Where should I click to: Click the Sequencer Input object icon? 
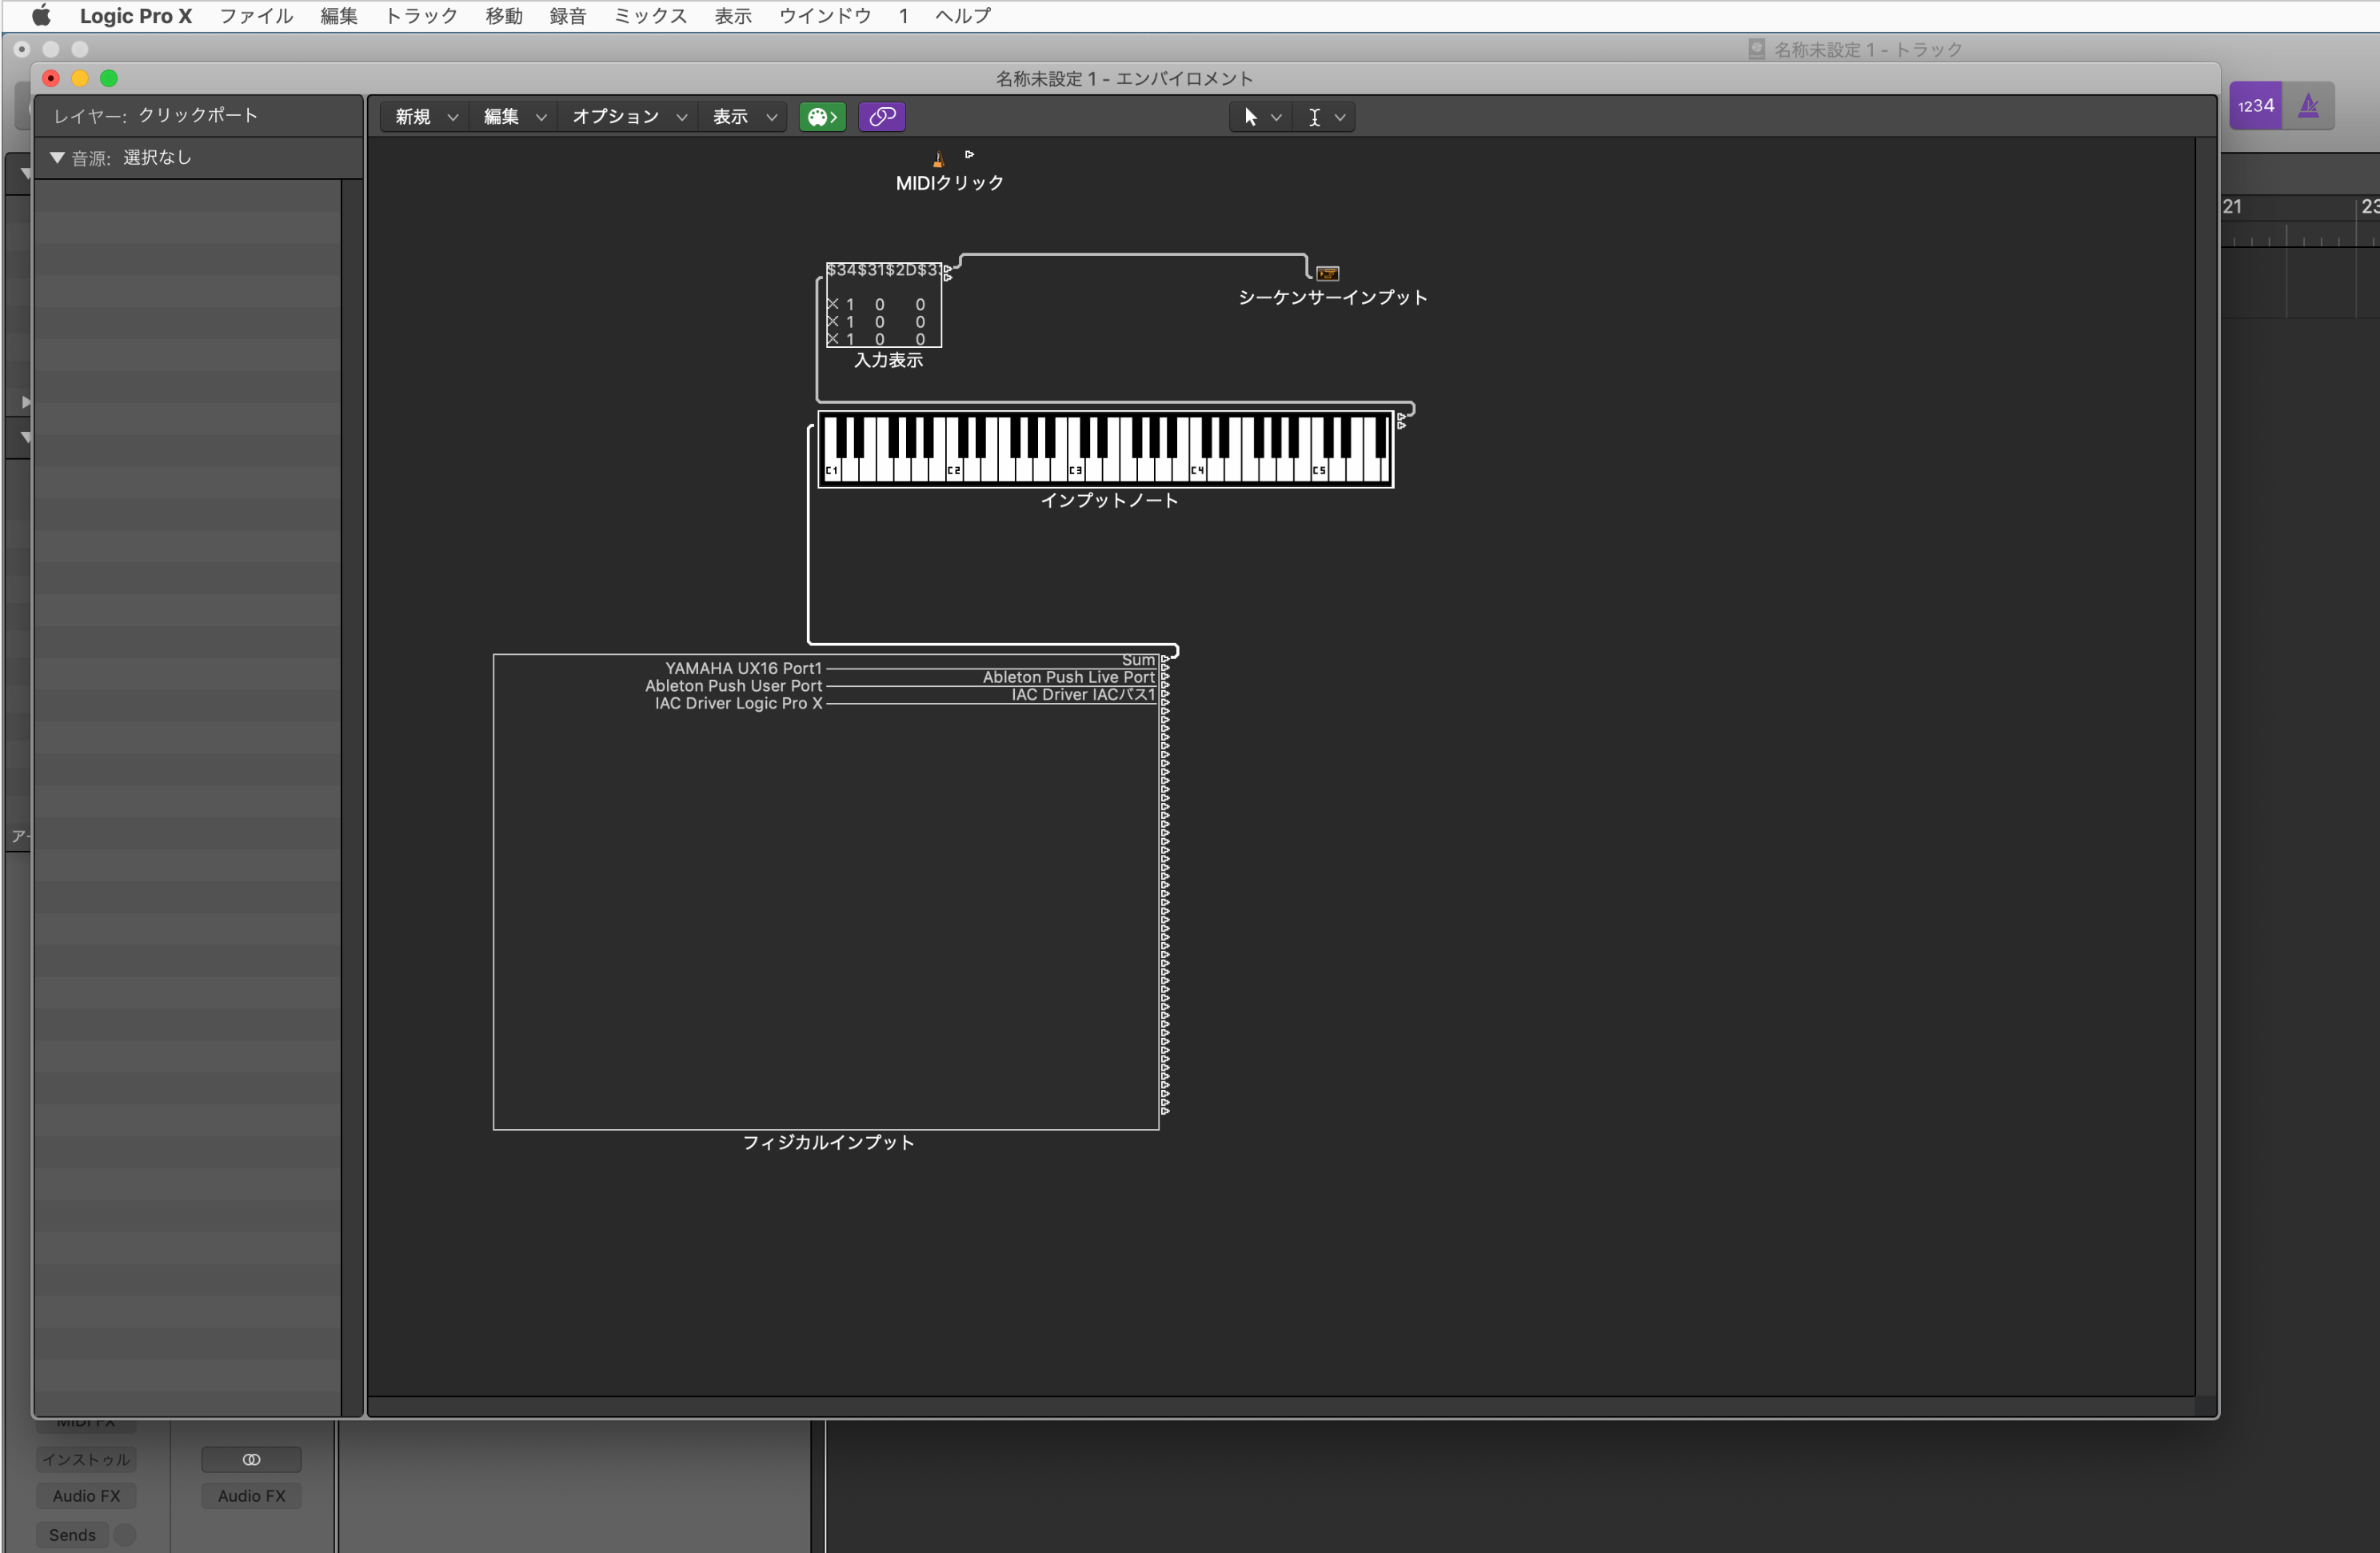tap(1327, 273)
